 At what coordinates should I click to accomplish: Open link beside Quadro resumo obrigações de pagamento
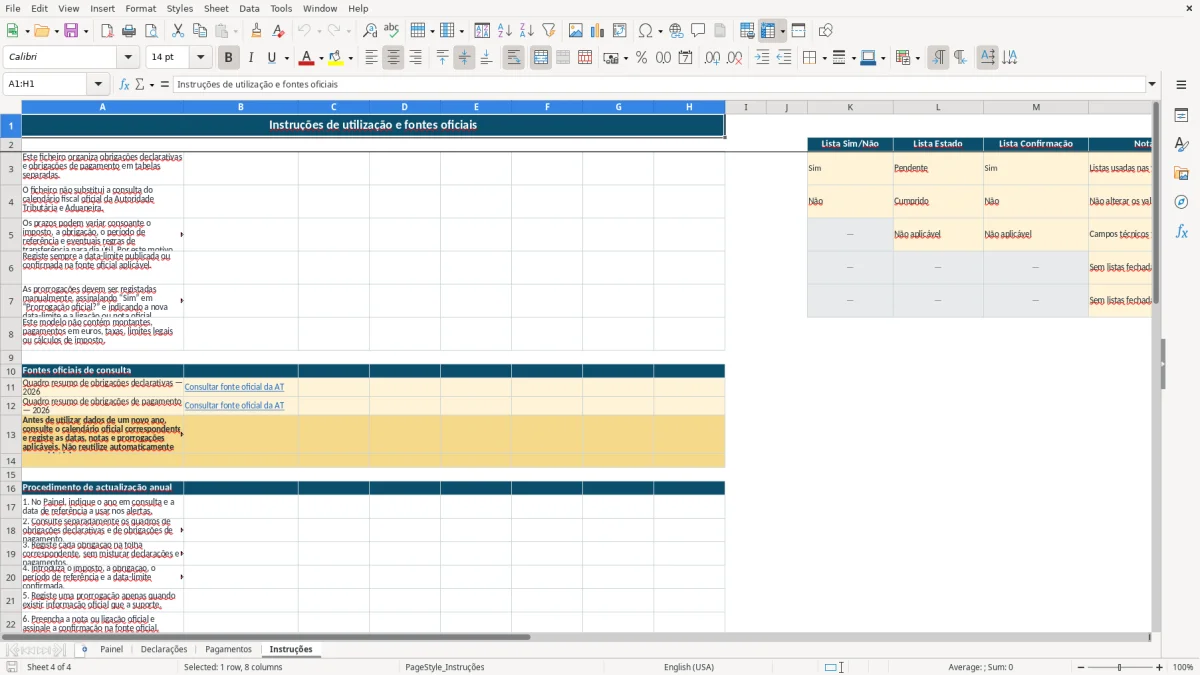234,405
